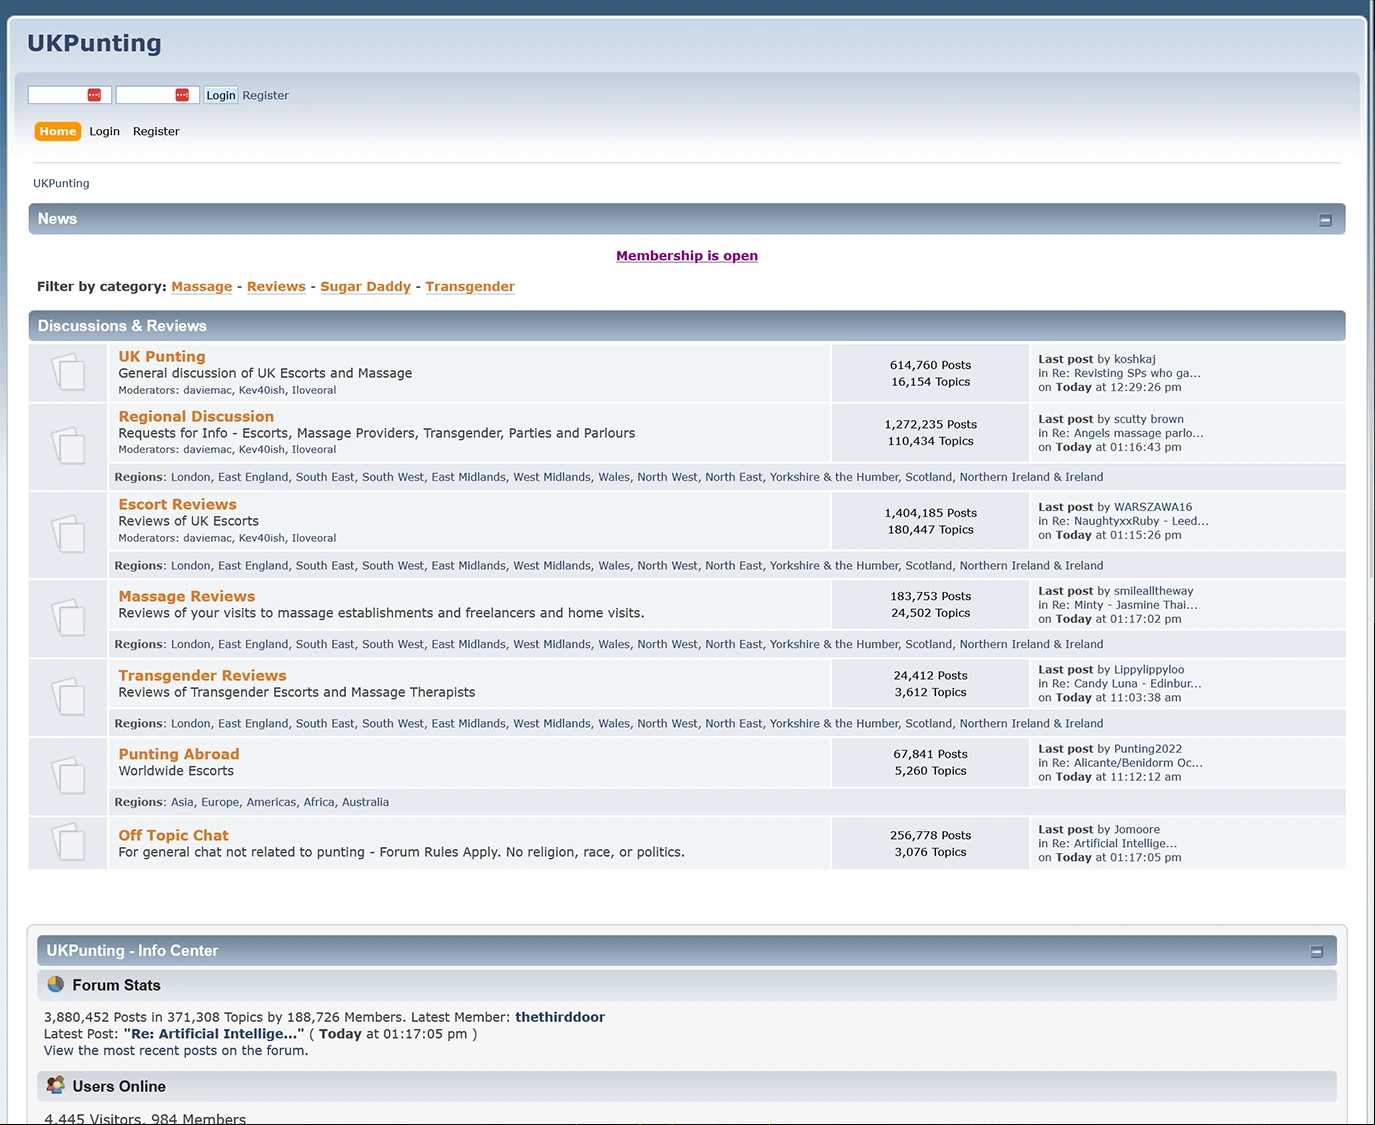Click the Regional Discussion board folder icon
The image size is (1375, 1125).
tap(68, 445)
